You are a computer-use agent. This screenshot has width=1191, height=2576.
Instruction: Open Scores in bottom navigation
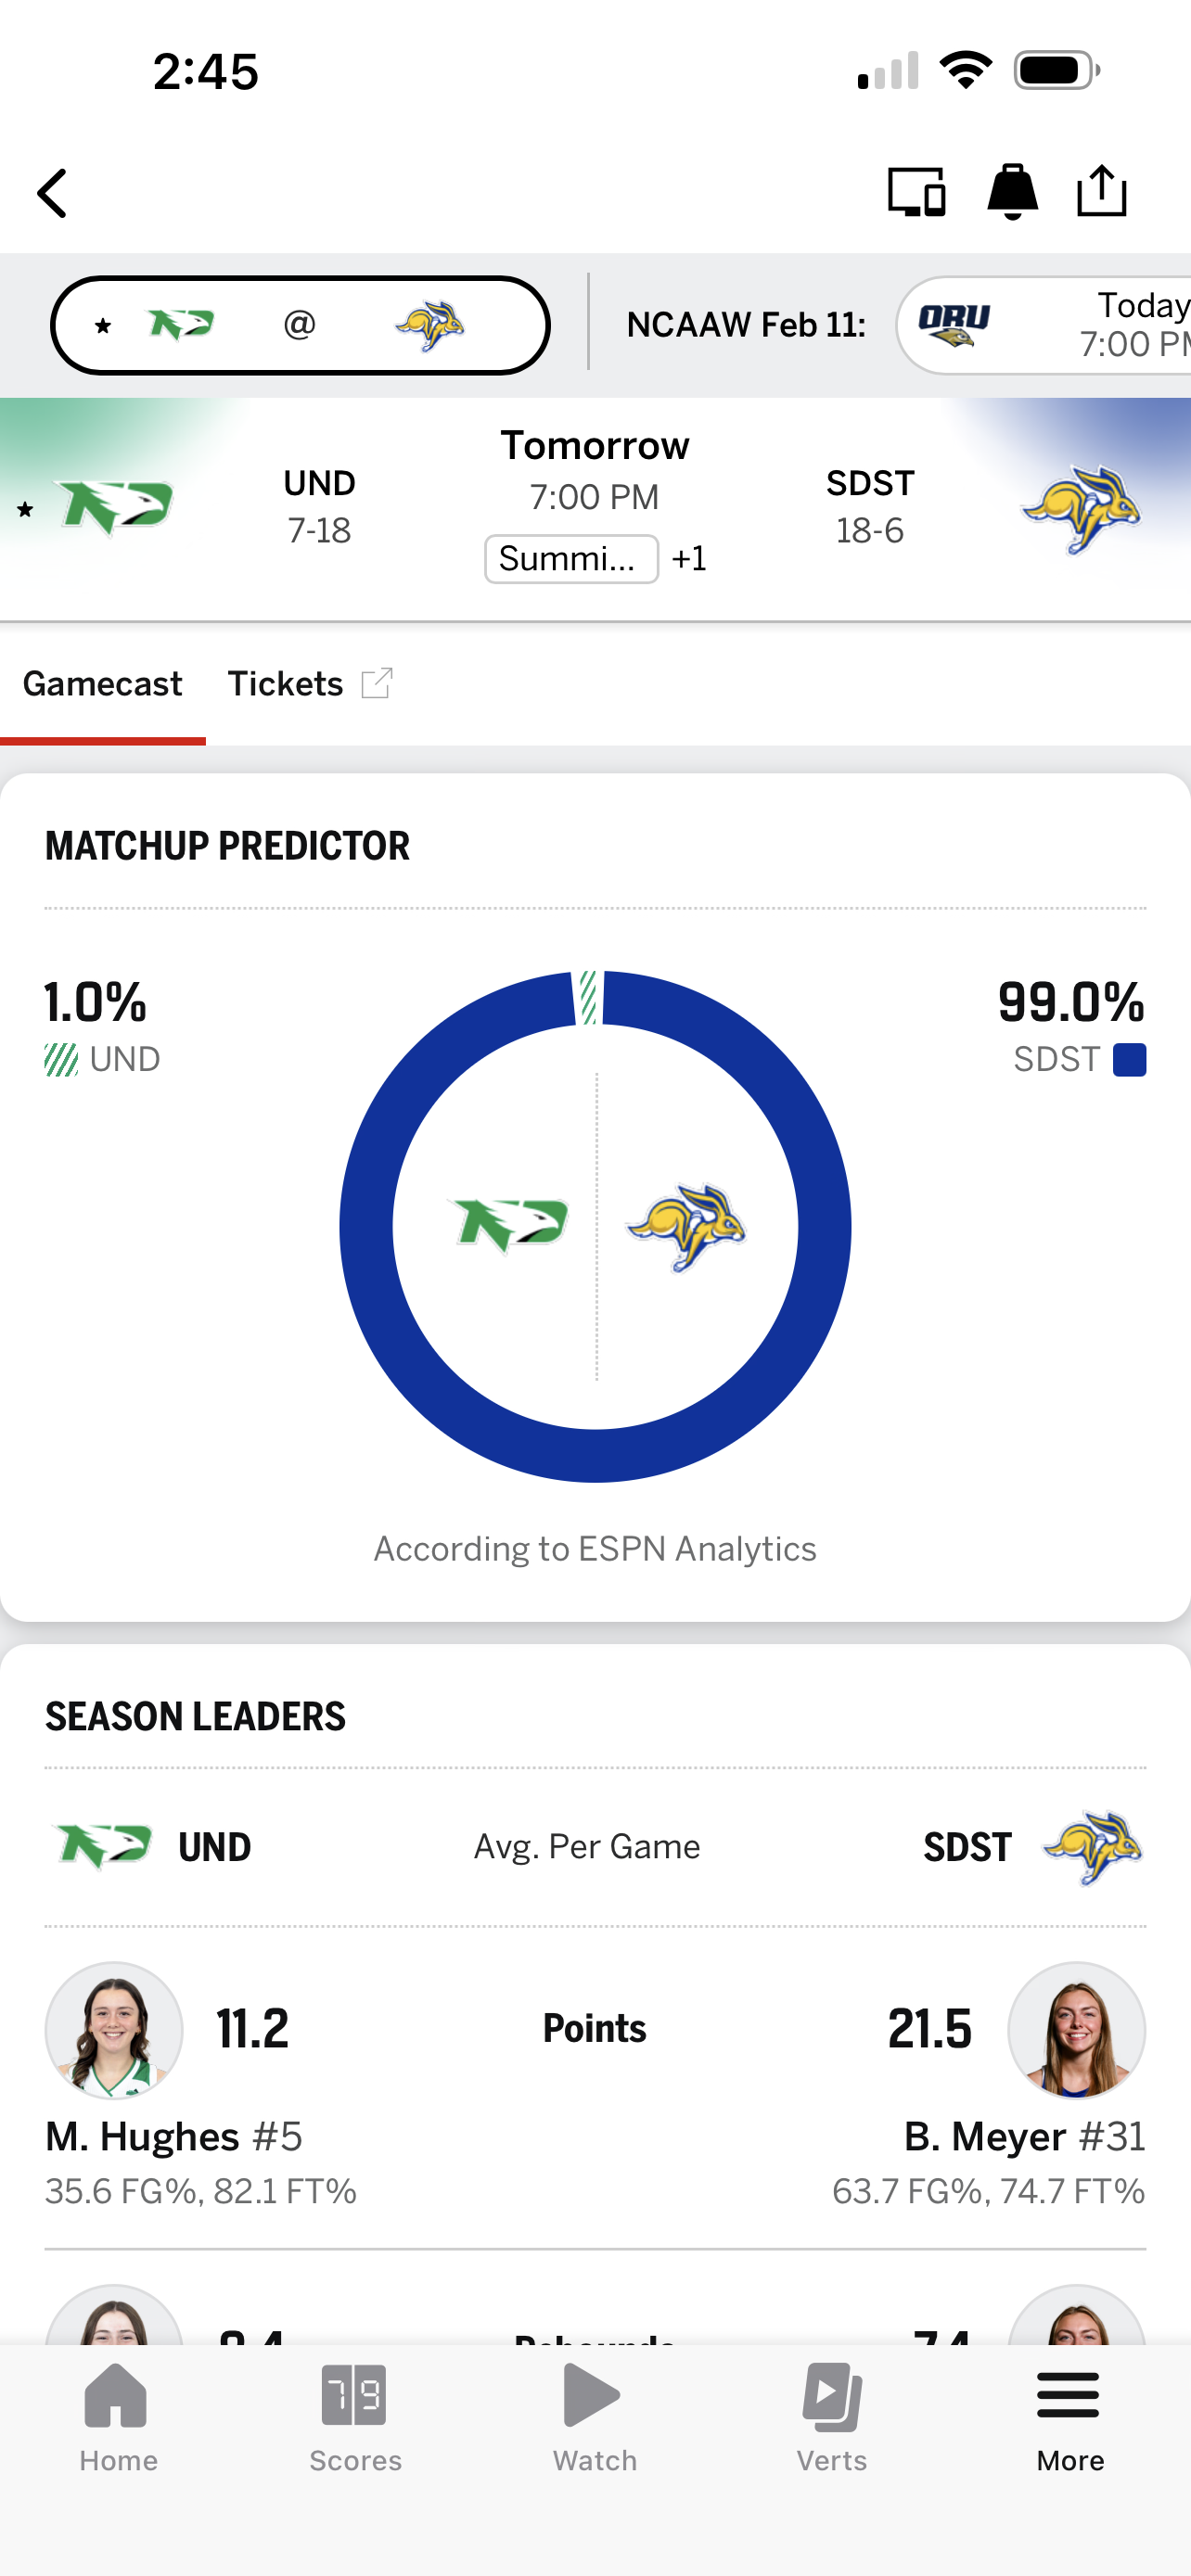(355, 2416)
